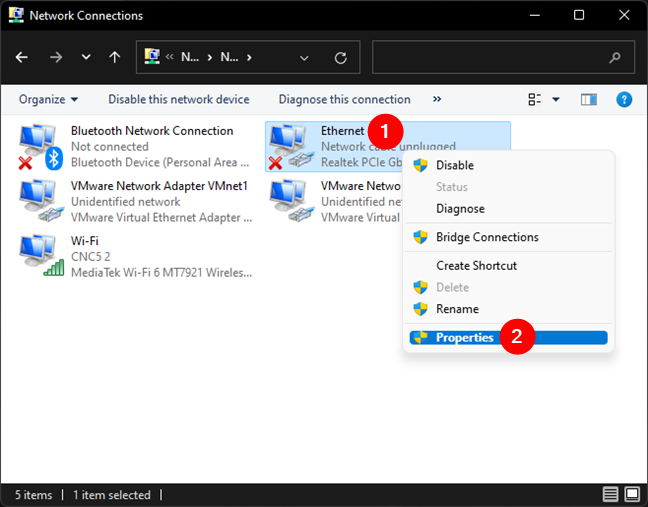Click Disable this network device
Image resolution: width=648 pixels, height=507 pixels.
179,99
